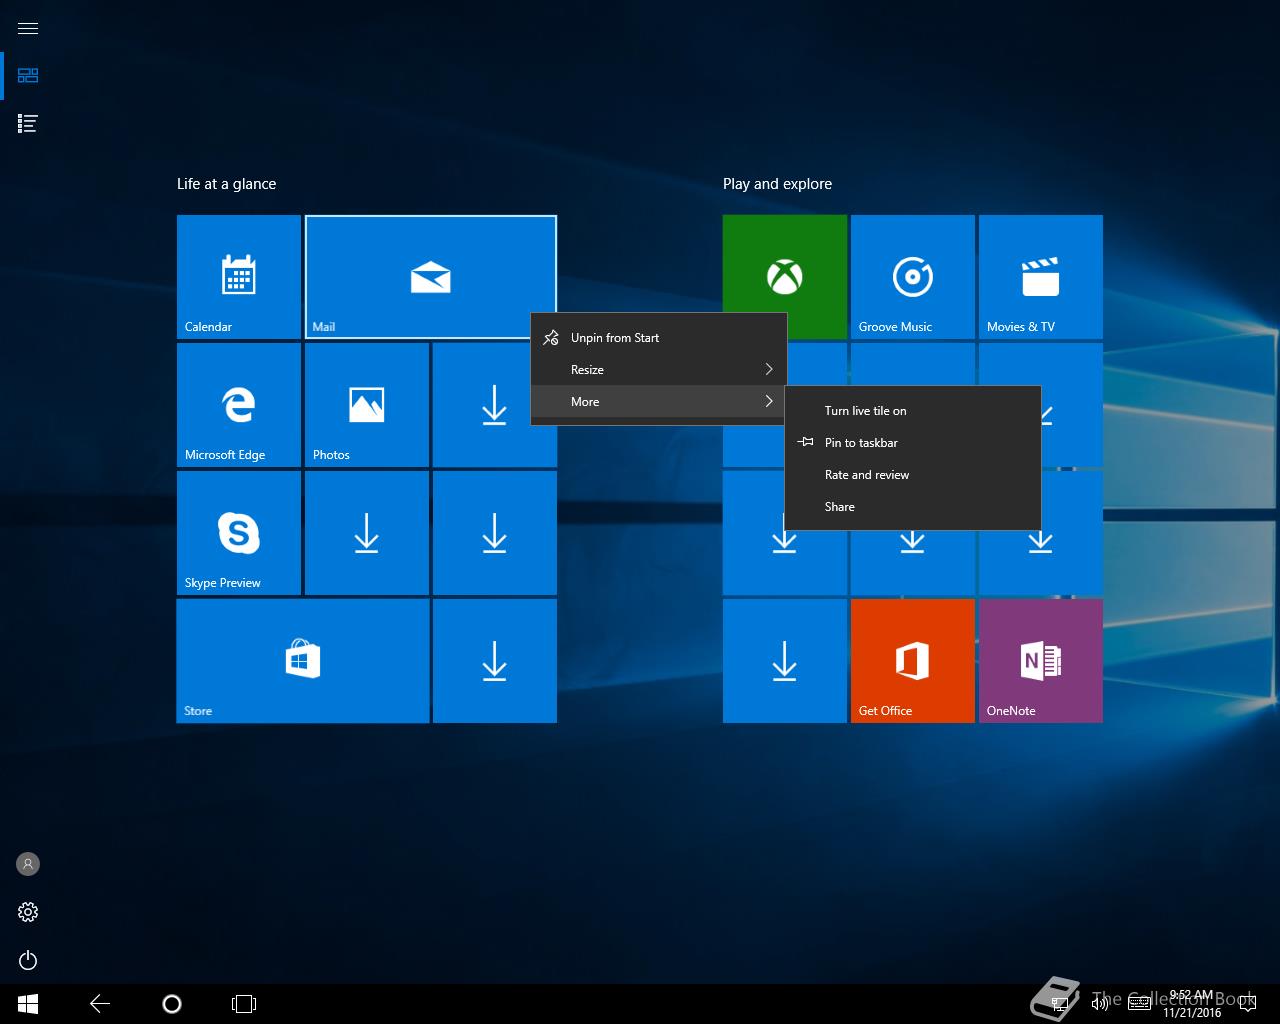Click the download tile left of Get Office
This screenshot has height=1024, width=1280.
point(785,661)
